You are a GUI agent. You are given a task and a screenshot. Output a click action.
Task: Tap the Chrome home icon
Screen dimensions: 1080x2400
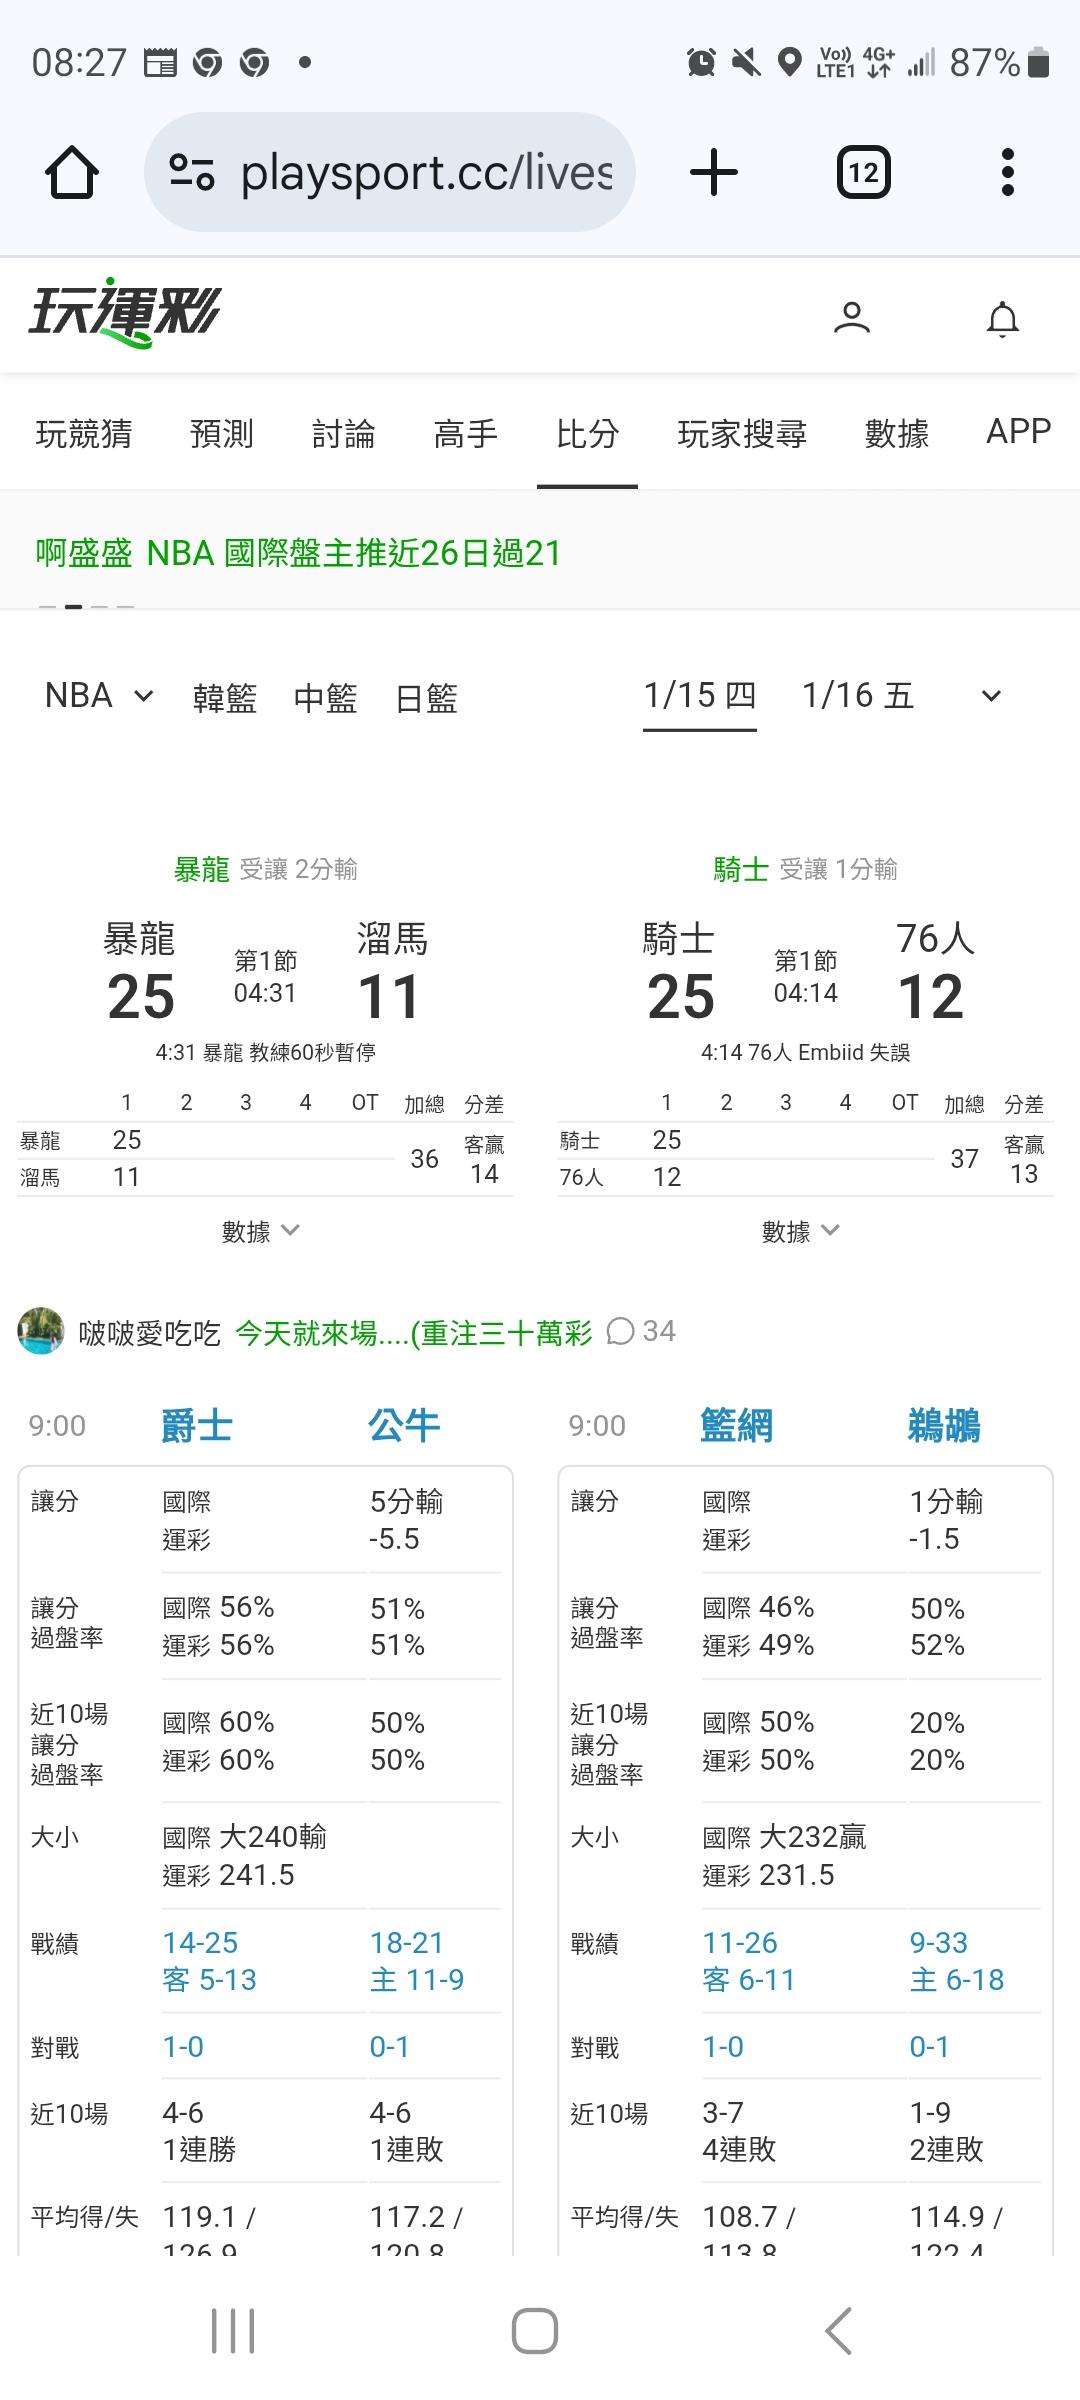[x=72, y=173]
